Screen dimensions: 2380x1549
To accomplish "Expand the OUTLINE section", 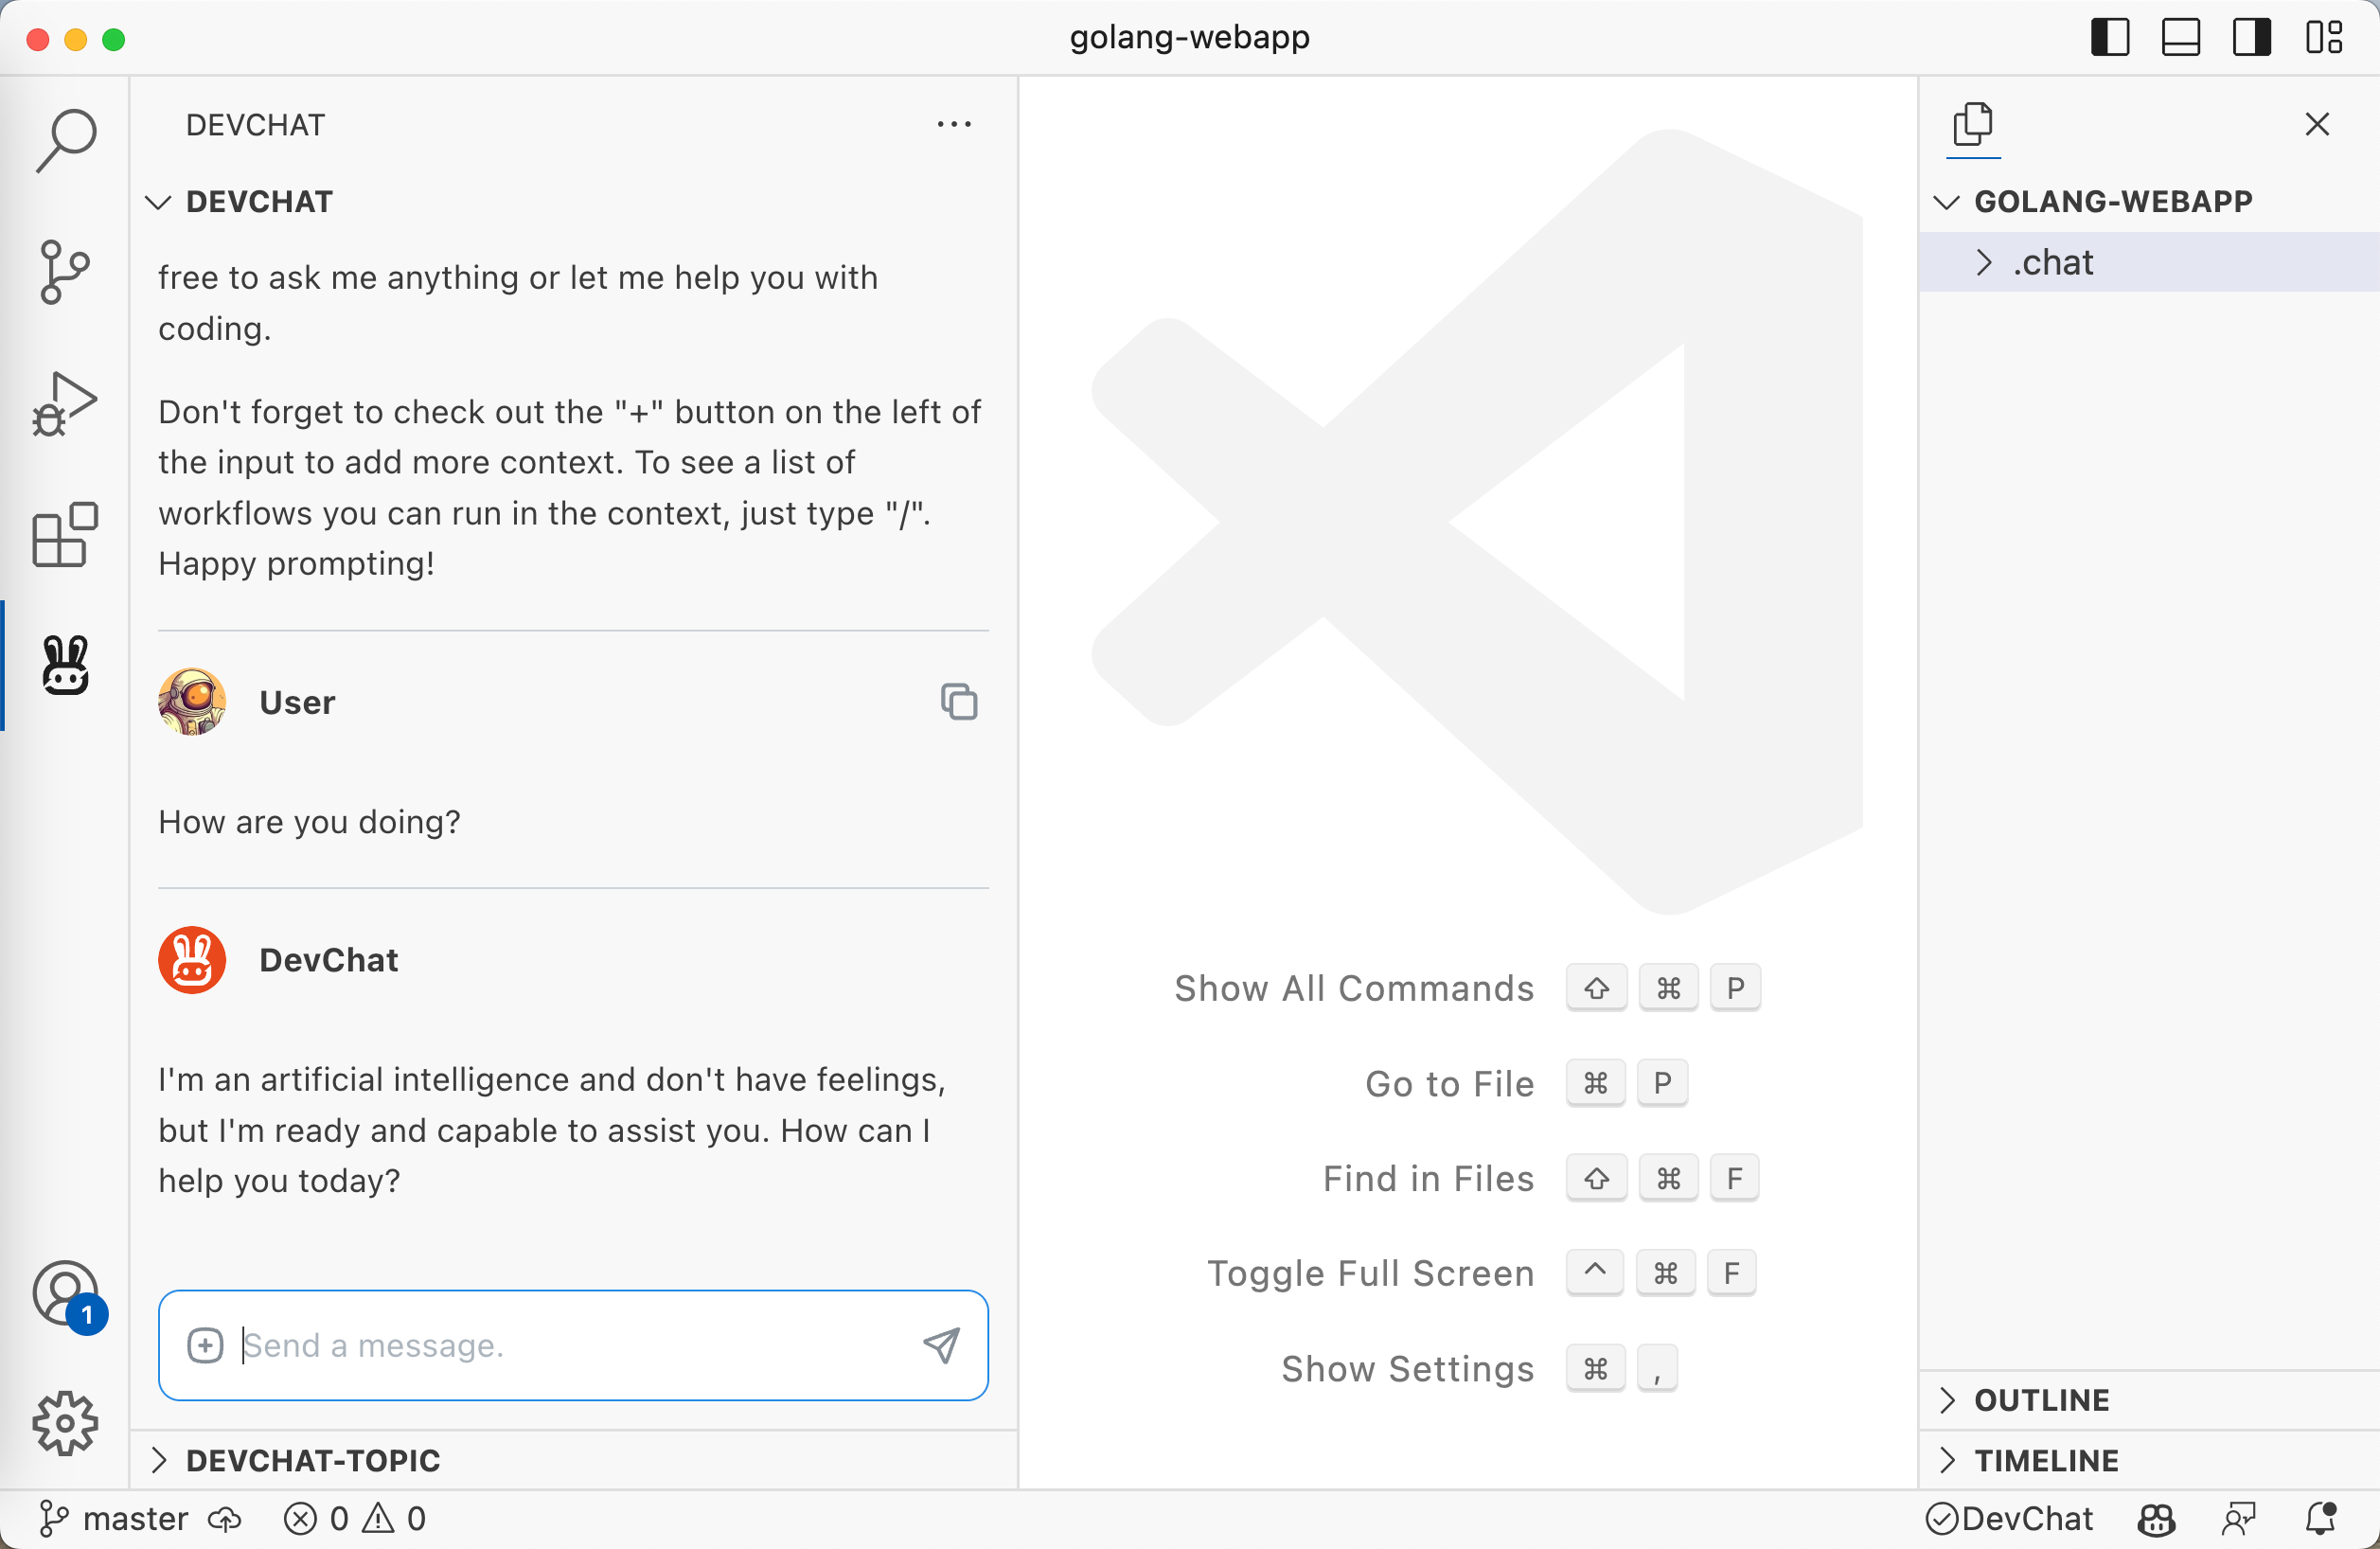I will tap(2041, 1400).
